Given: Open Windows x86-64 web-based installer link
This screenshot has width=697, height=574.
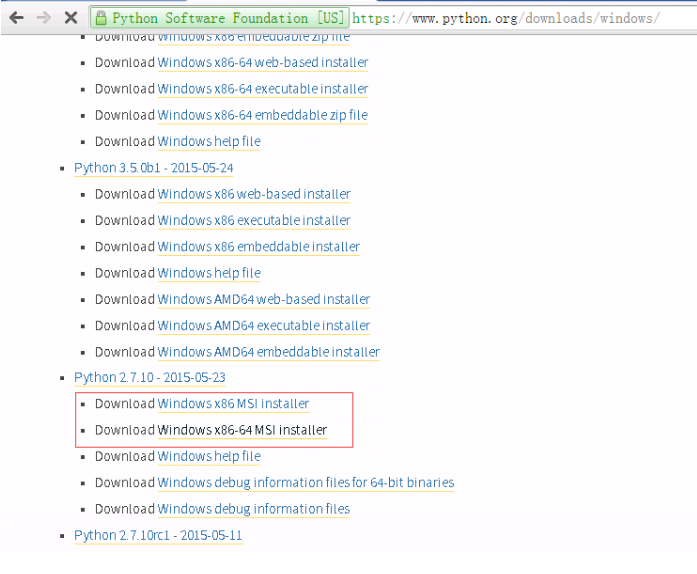Looking at the screenshot, I should click(x=263, y=63).
